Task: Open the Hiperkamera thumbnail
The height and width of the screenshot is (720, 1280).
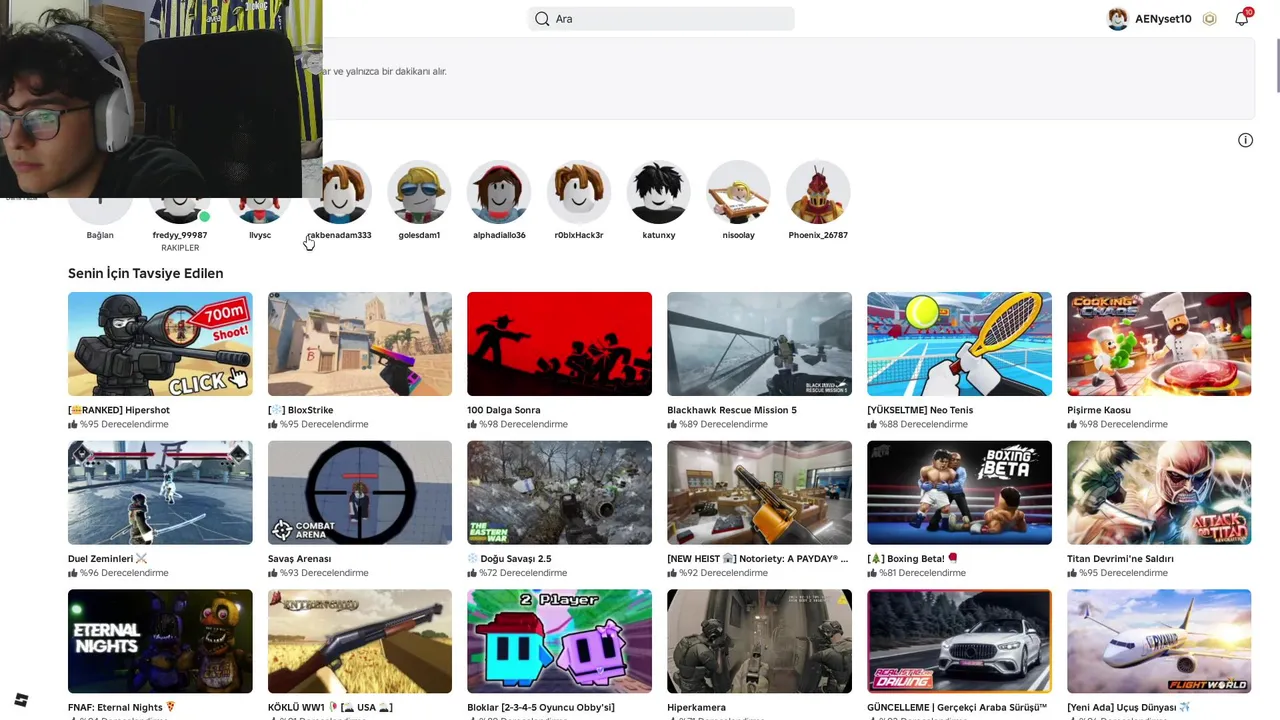Action: (759, 641)
